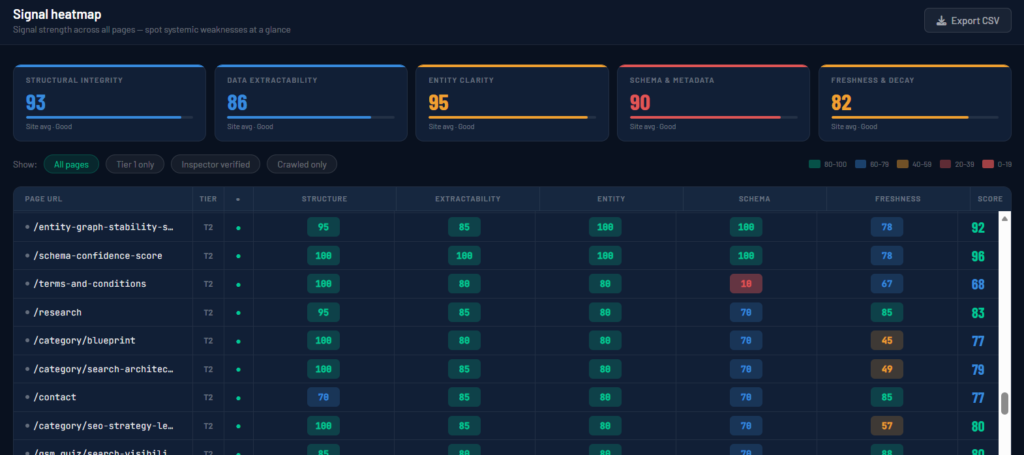Click the status dot for /schema-confidence-score

coord(238,256)
